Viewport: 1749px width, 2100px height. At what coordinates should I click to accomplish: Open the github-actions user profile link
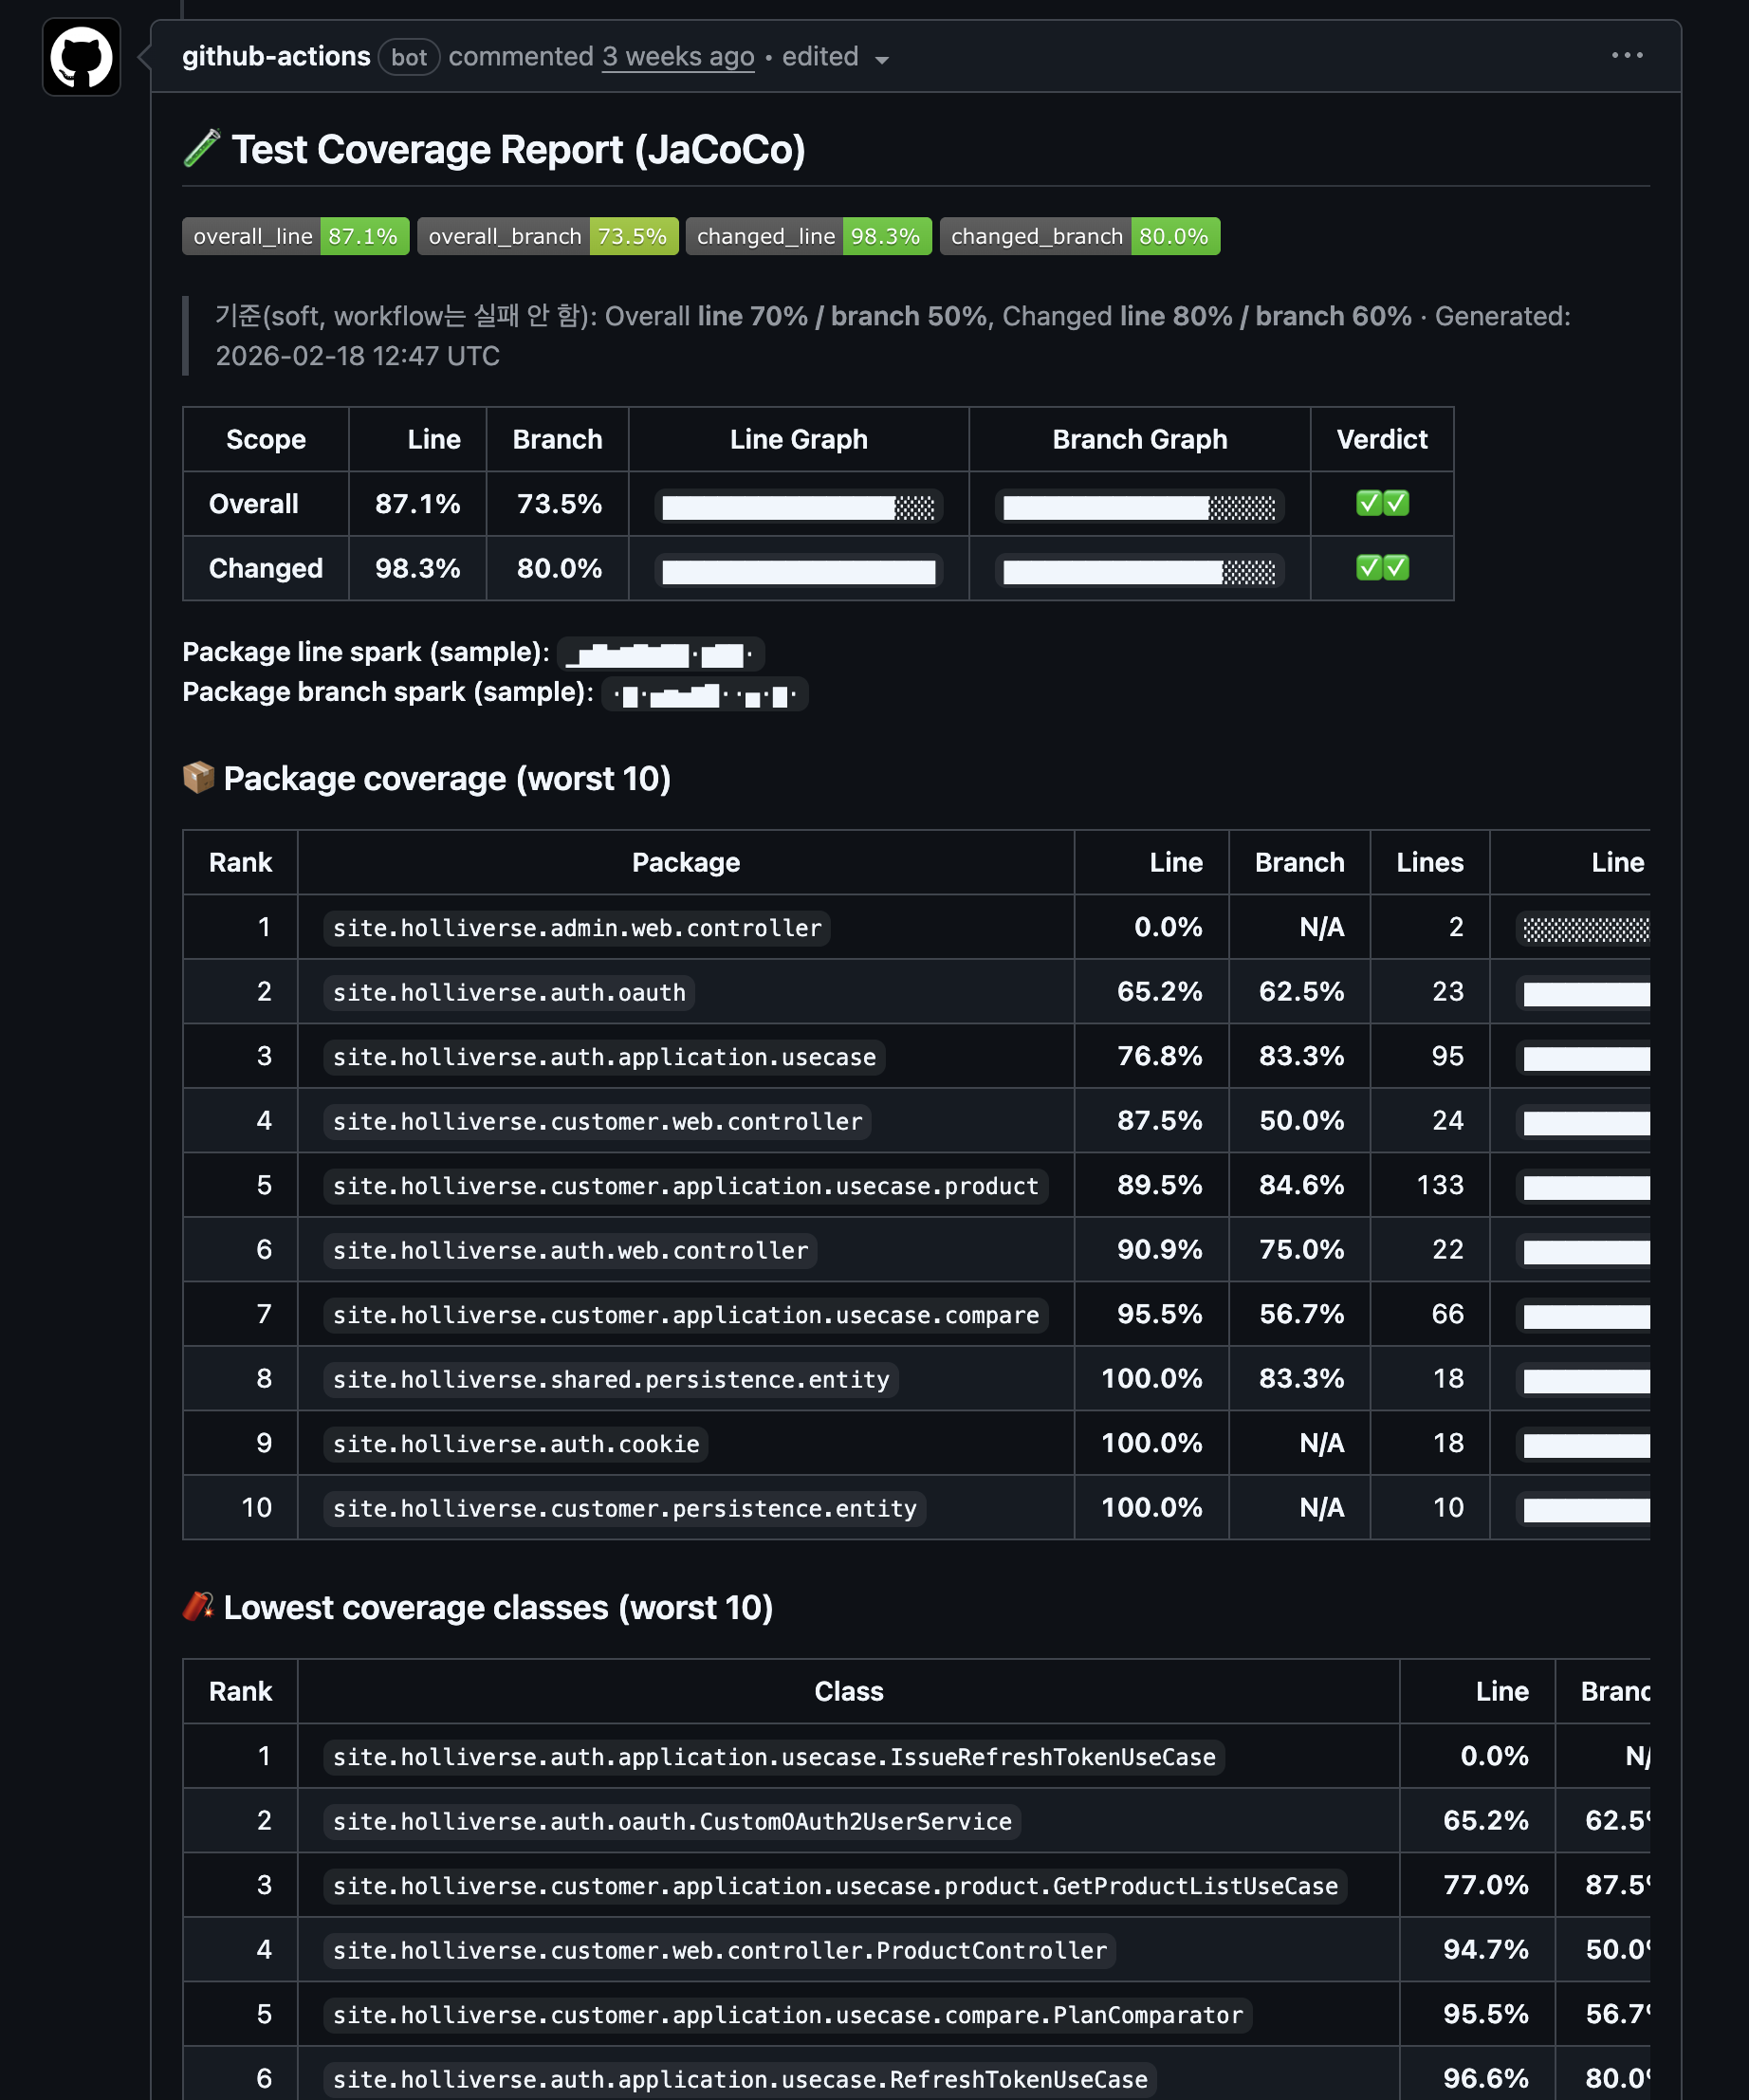[x=276, y=56]
